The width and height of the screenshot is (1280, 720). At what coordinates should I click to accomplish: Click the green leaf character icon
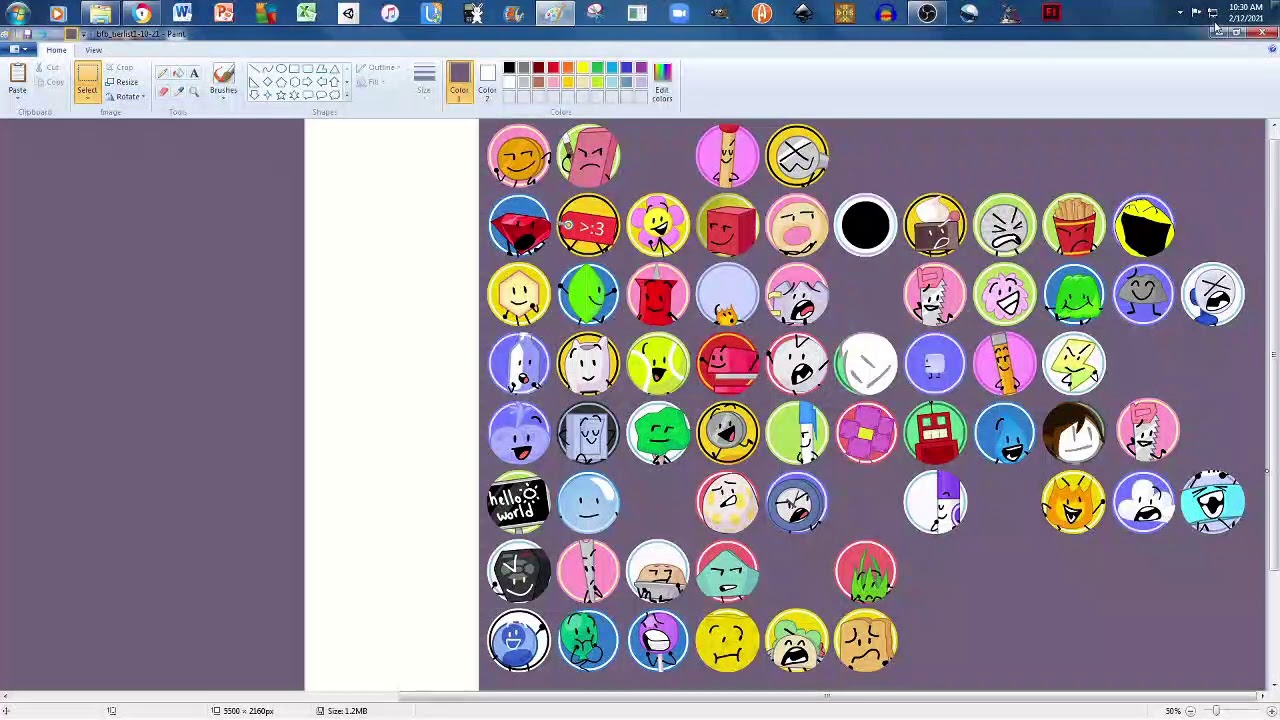(589, 294)
